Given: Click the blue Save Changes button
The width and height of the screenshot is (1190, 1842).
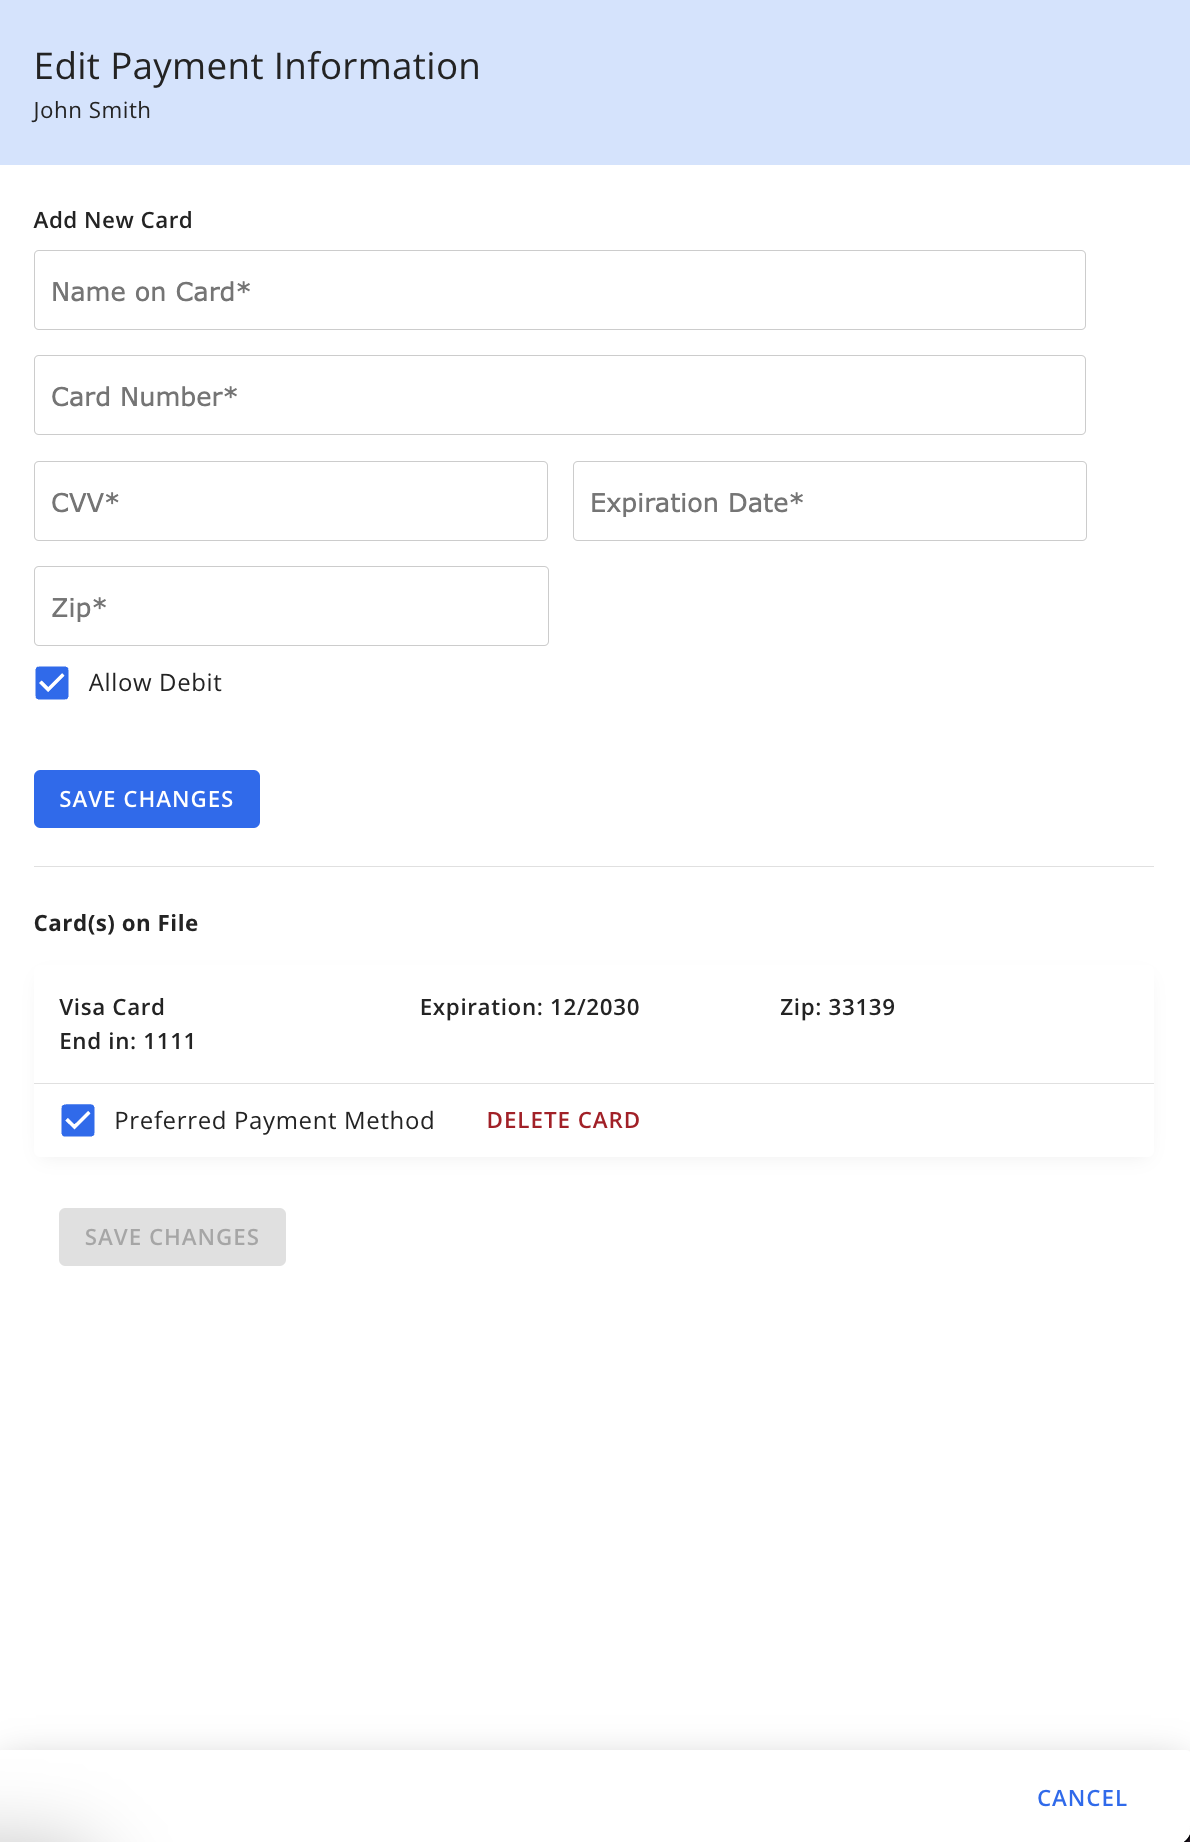Looking at the screenshot, I should [x=147, y=799].
